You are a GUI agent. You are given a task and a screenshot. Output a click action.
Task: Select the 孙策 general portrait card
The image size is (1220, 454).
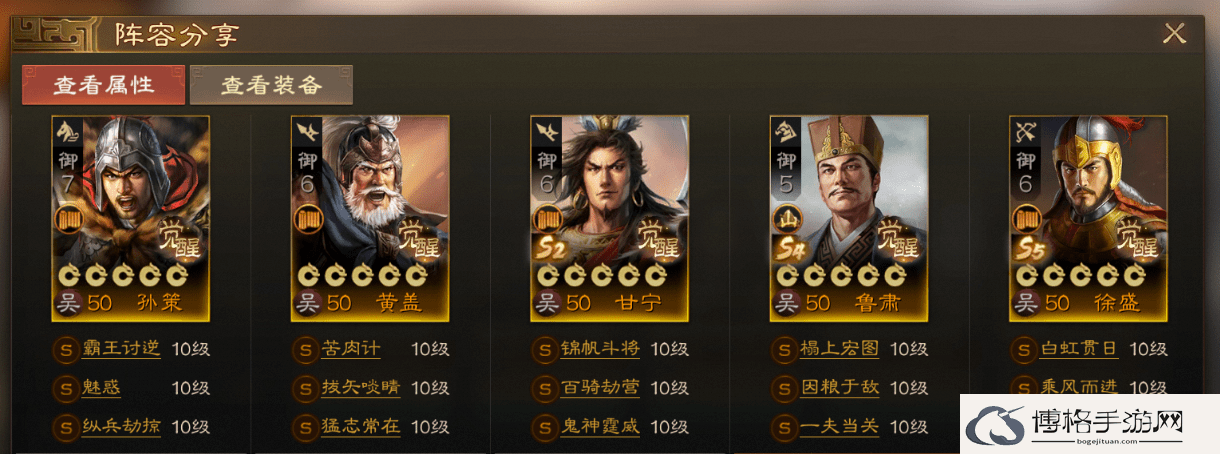[x=131, y=218]
